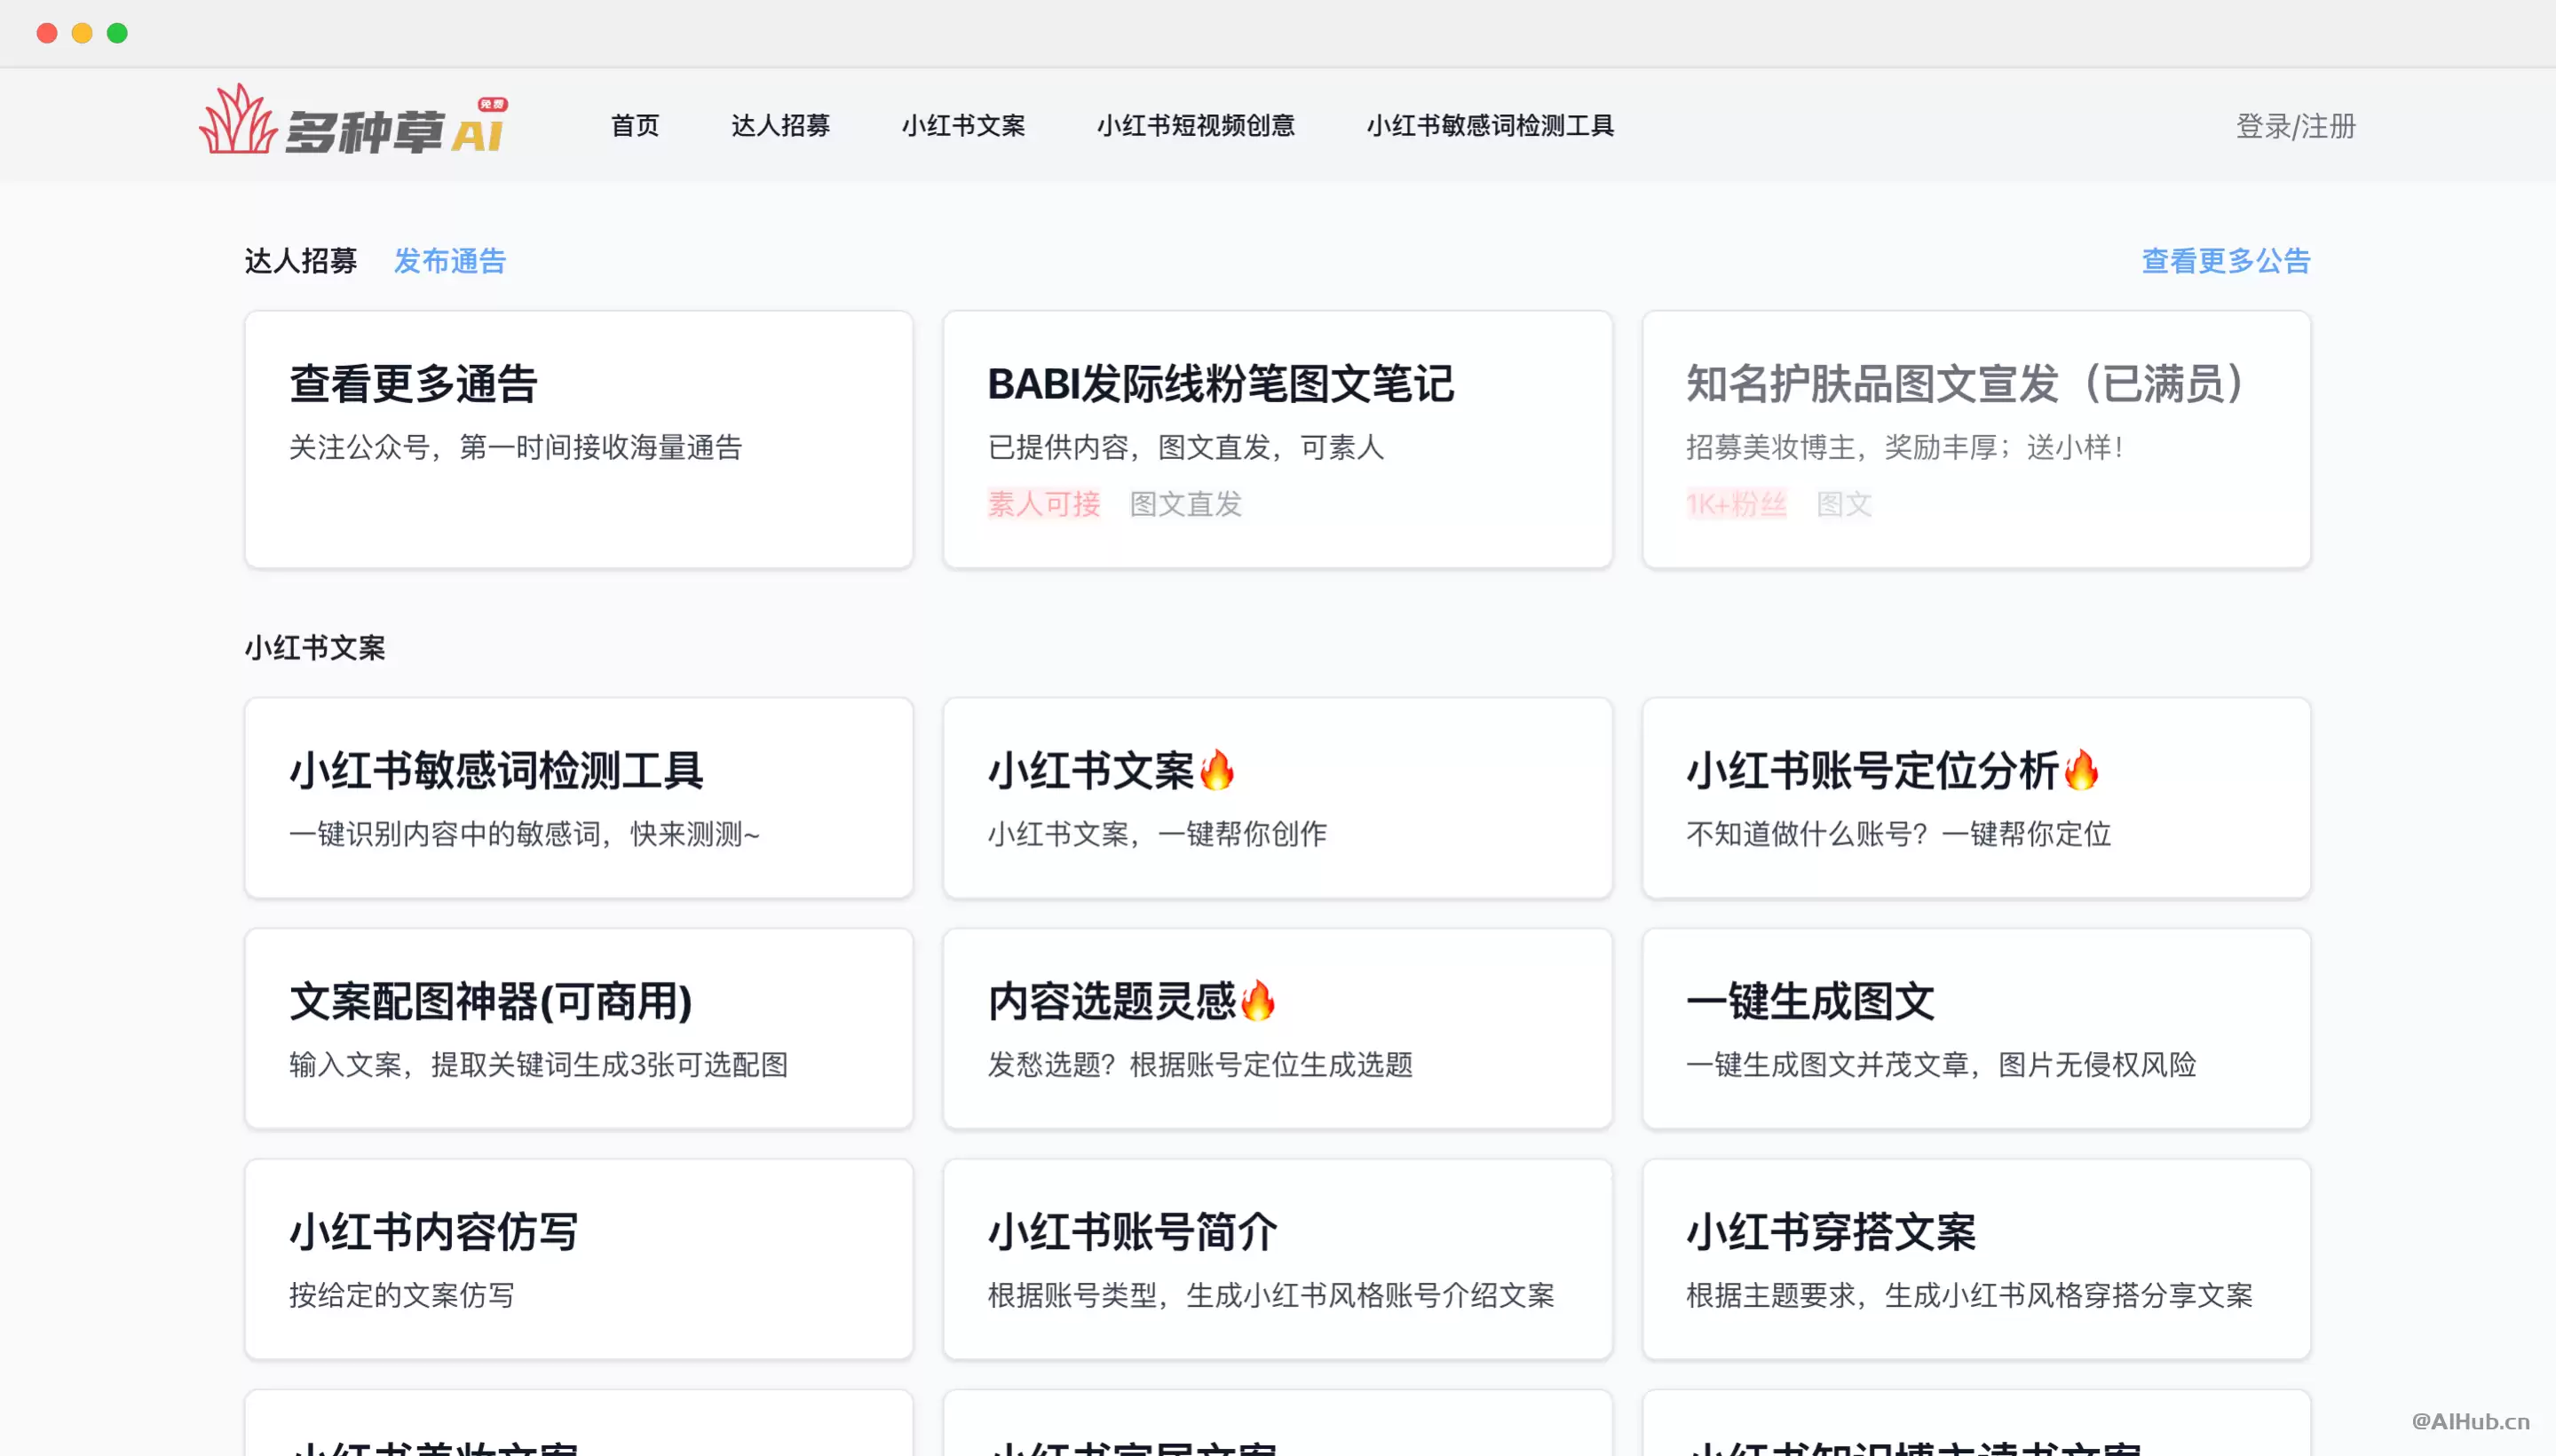
Task: Open the BABI发际线粉笔图文笔记 card
Action: tap(1278, 439)
